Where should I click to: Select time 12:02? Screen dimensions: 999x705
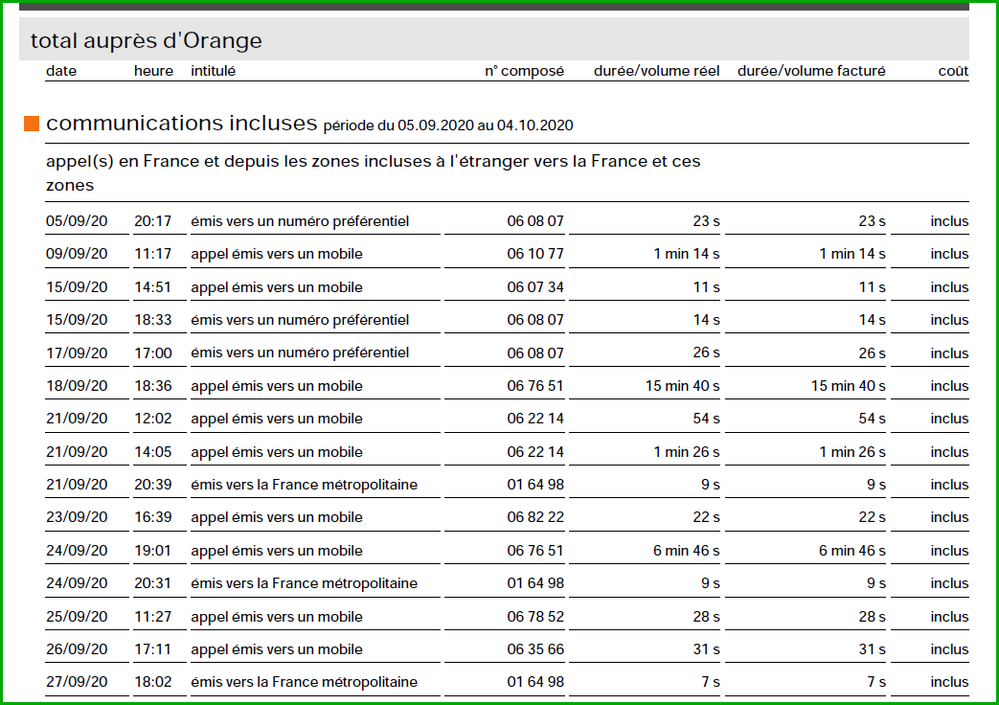153,418
